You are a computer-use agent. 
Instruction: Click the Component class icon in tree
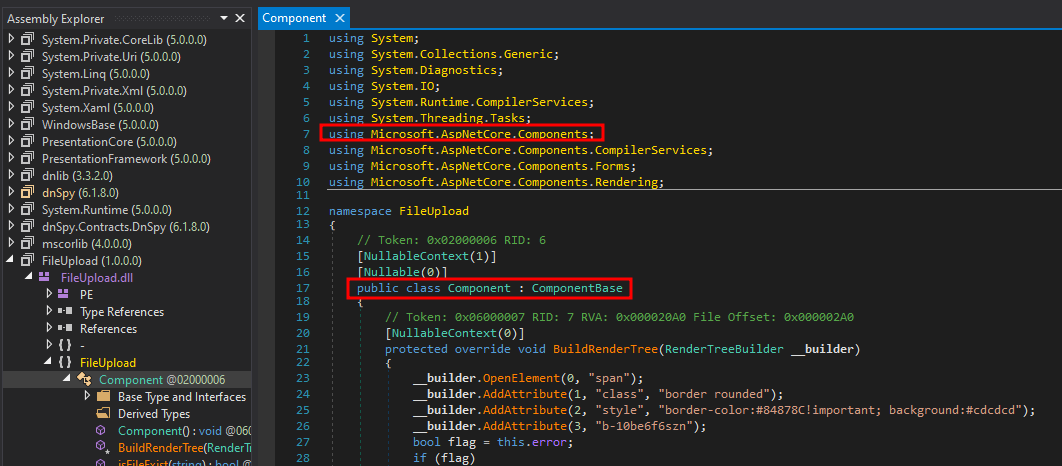84,379
